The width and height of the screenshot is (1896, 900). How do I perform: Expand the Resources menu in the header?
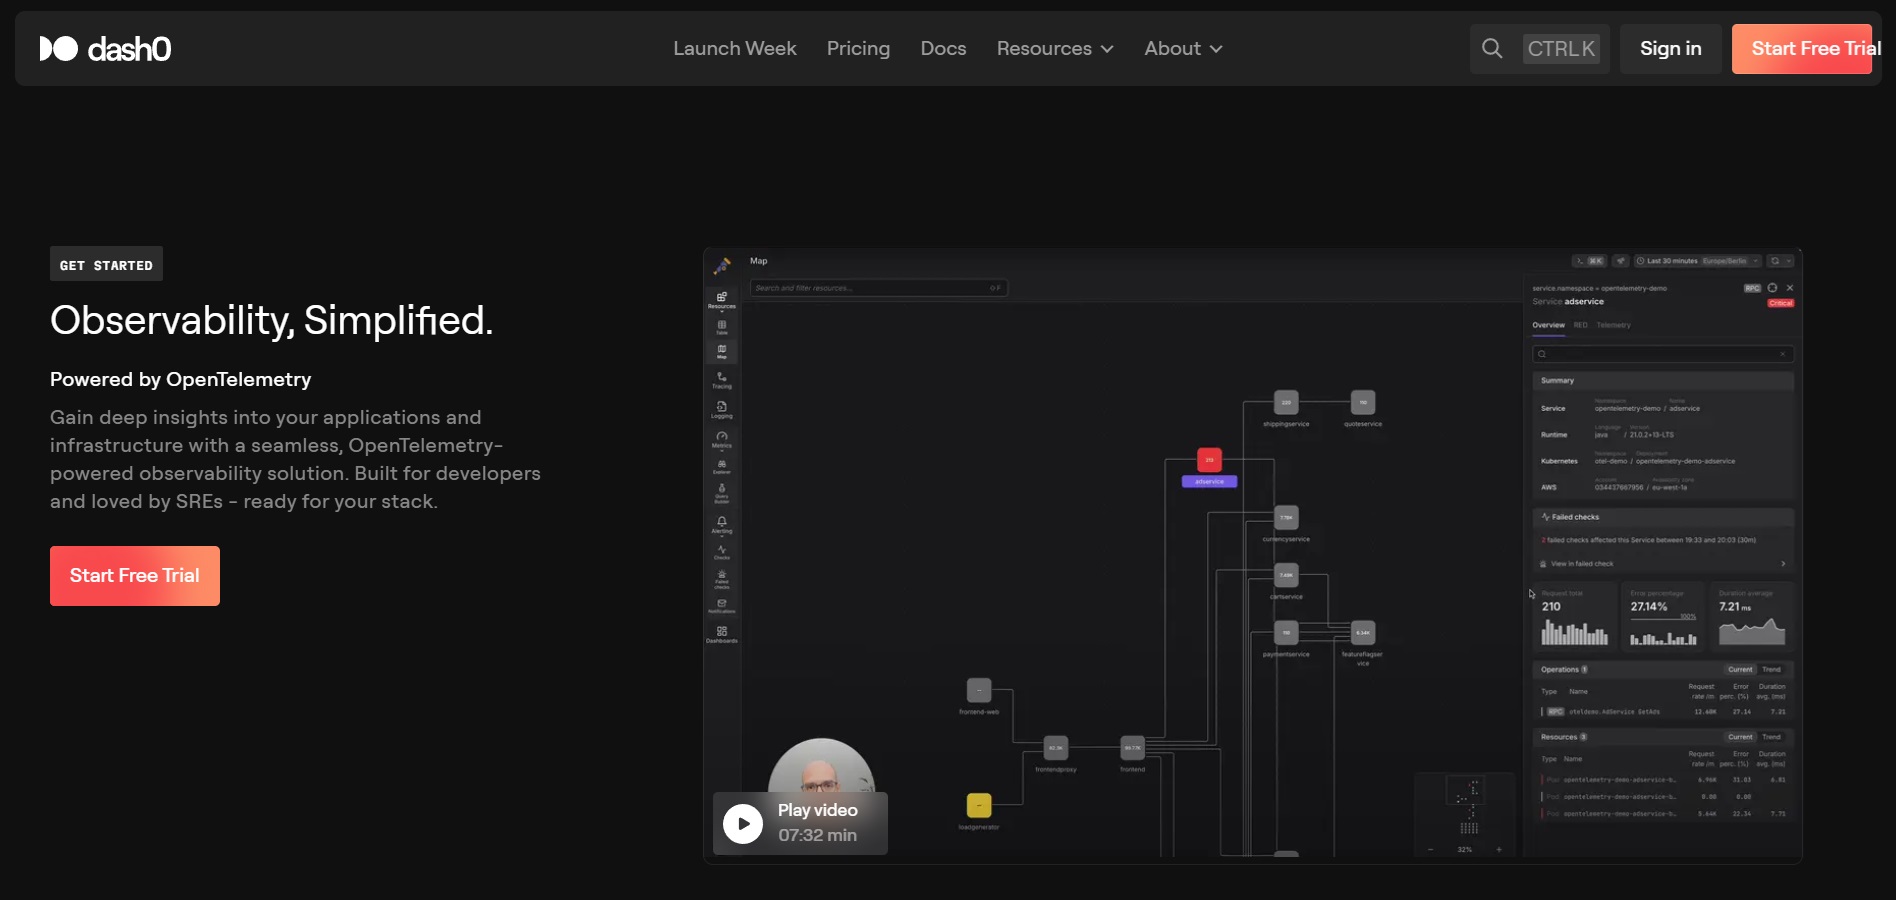(1055, 48)
